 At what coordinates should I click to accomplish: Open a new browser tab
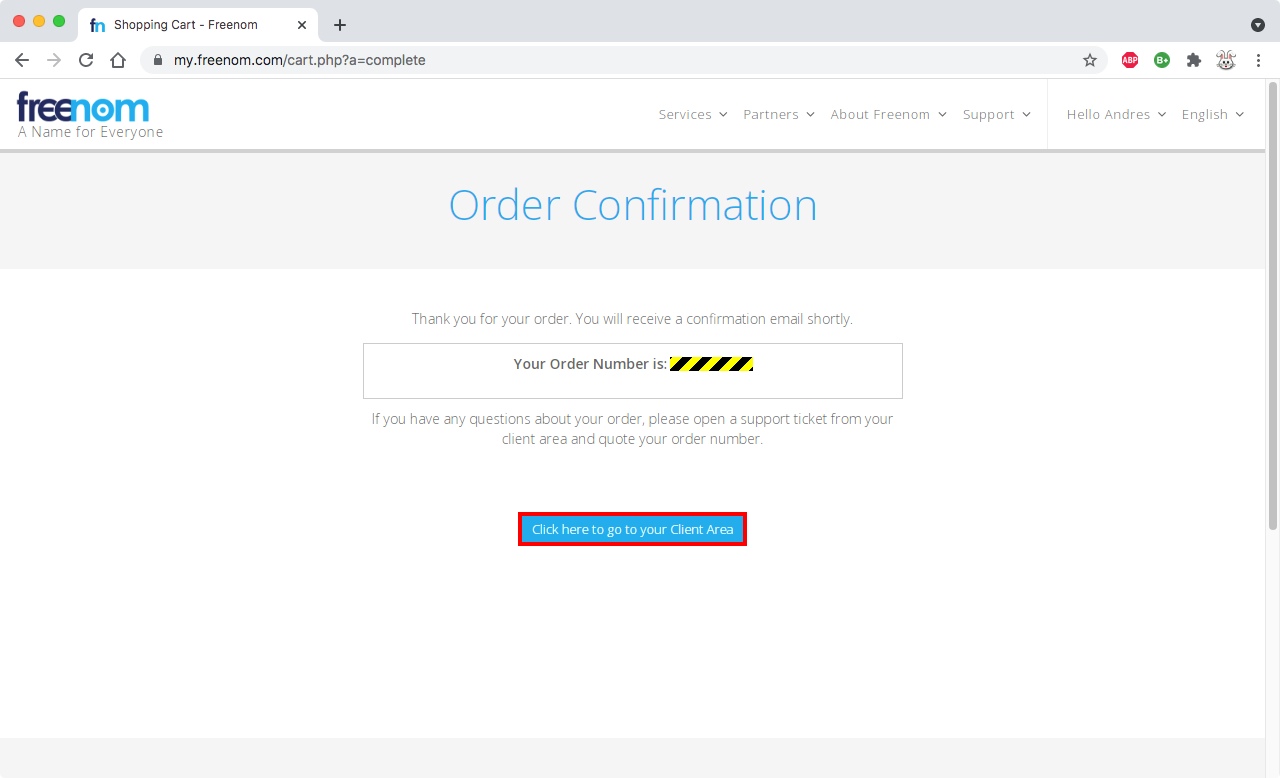pos(340,25)
